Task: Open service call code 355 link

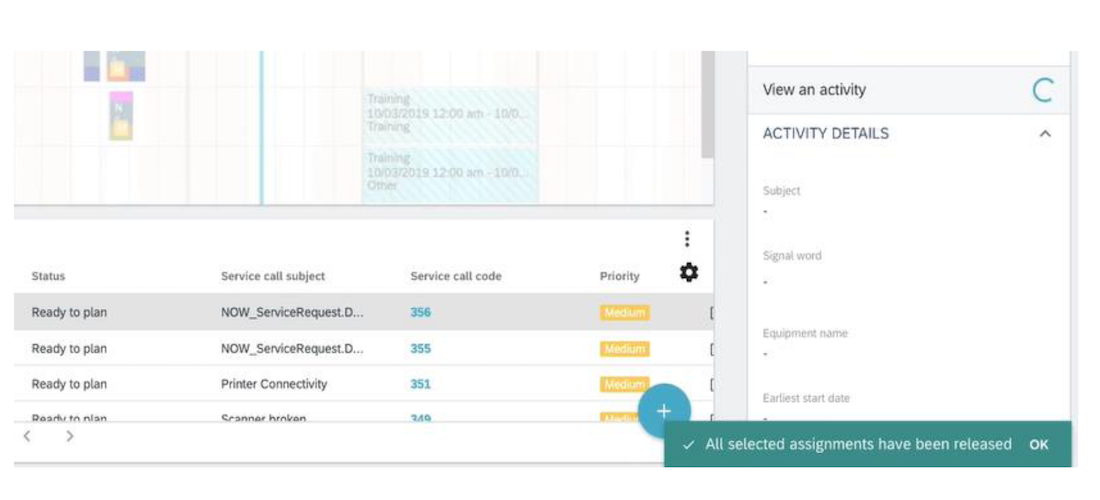Action: click(420, 349)
